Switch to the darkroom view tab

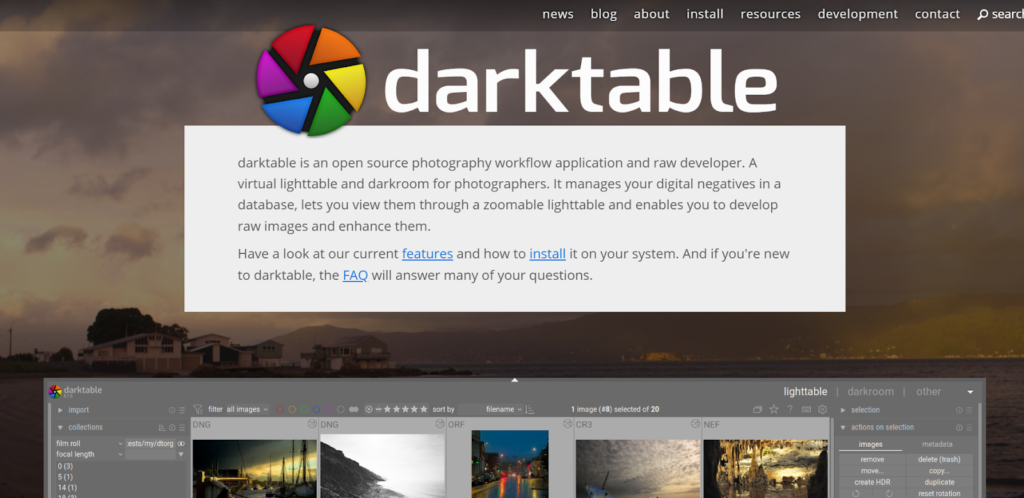pyautogui.click(x=870, y=391)
